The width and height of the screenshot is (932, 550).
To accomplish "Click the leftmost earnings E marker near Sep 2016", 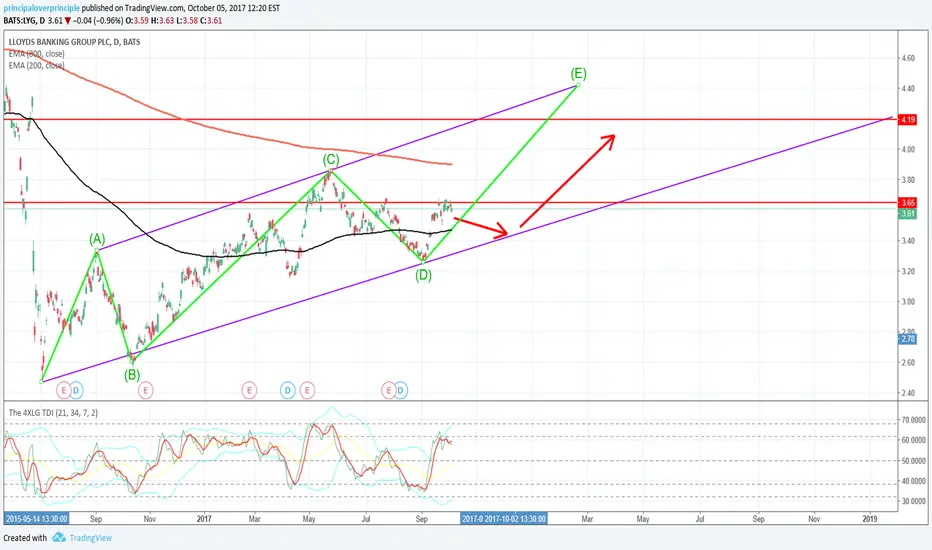I will pos(63,390).
